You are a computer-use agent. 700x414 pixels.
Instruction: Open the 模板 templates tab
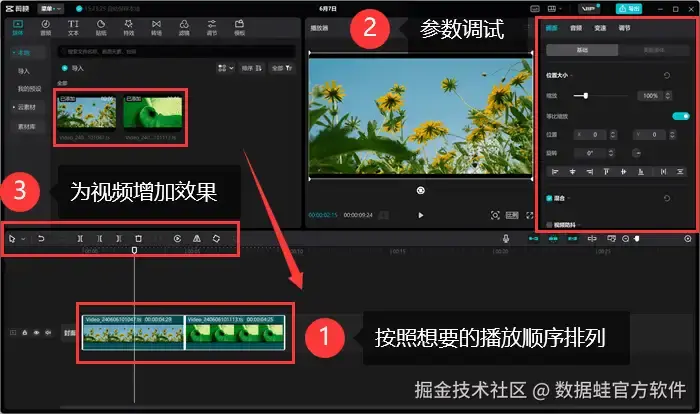click(x=240, y=27)
